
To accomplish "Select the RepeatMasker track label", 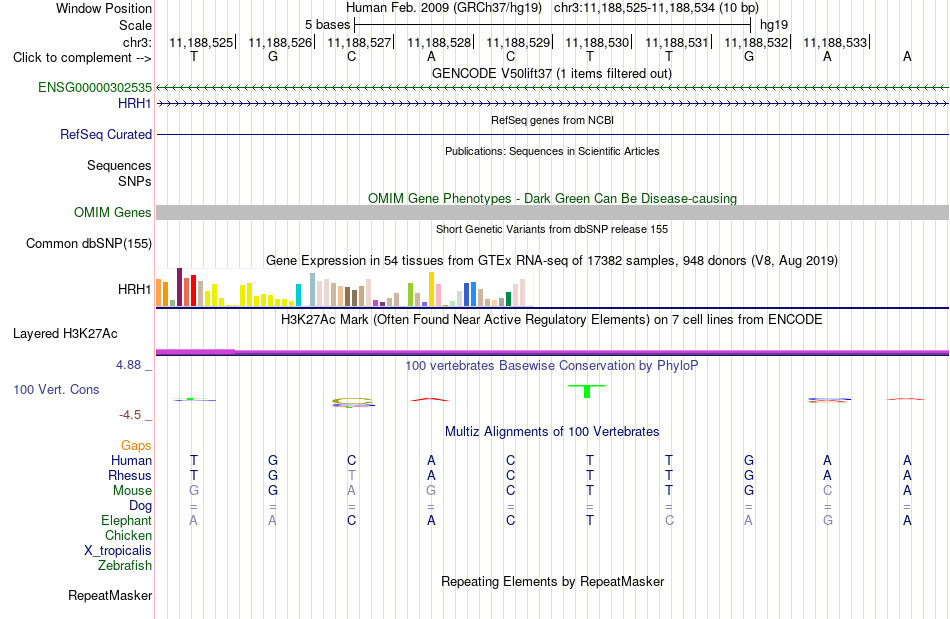I will pyautogui.click(x=110, y=595).
